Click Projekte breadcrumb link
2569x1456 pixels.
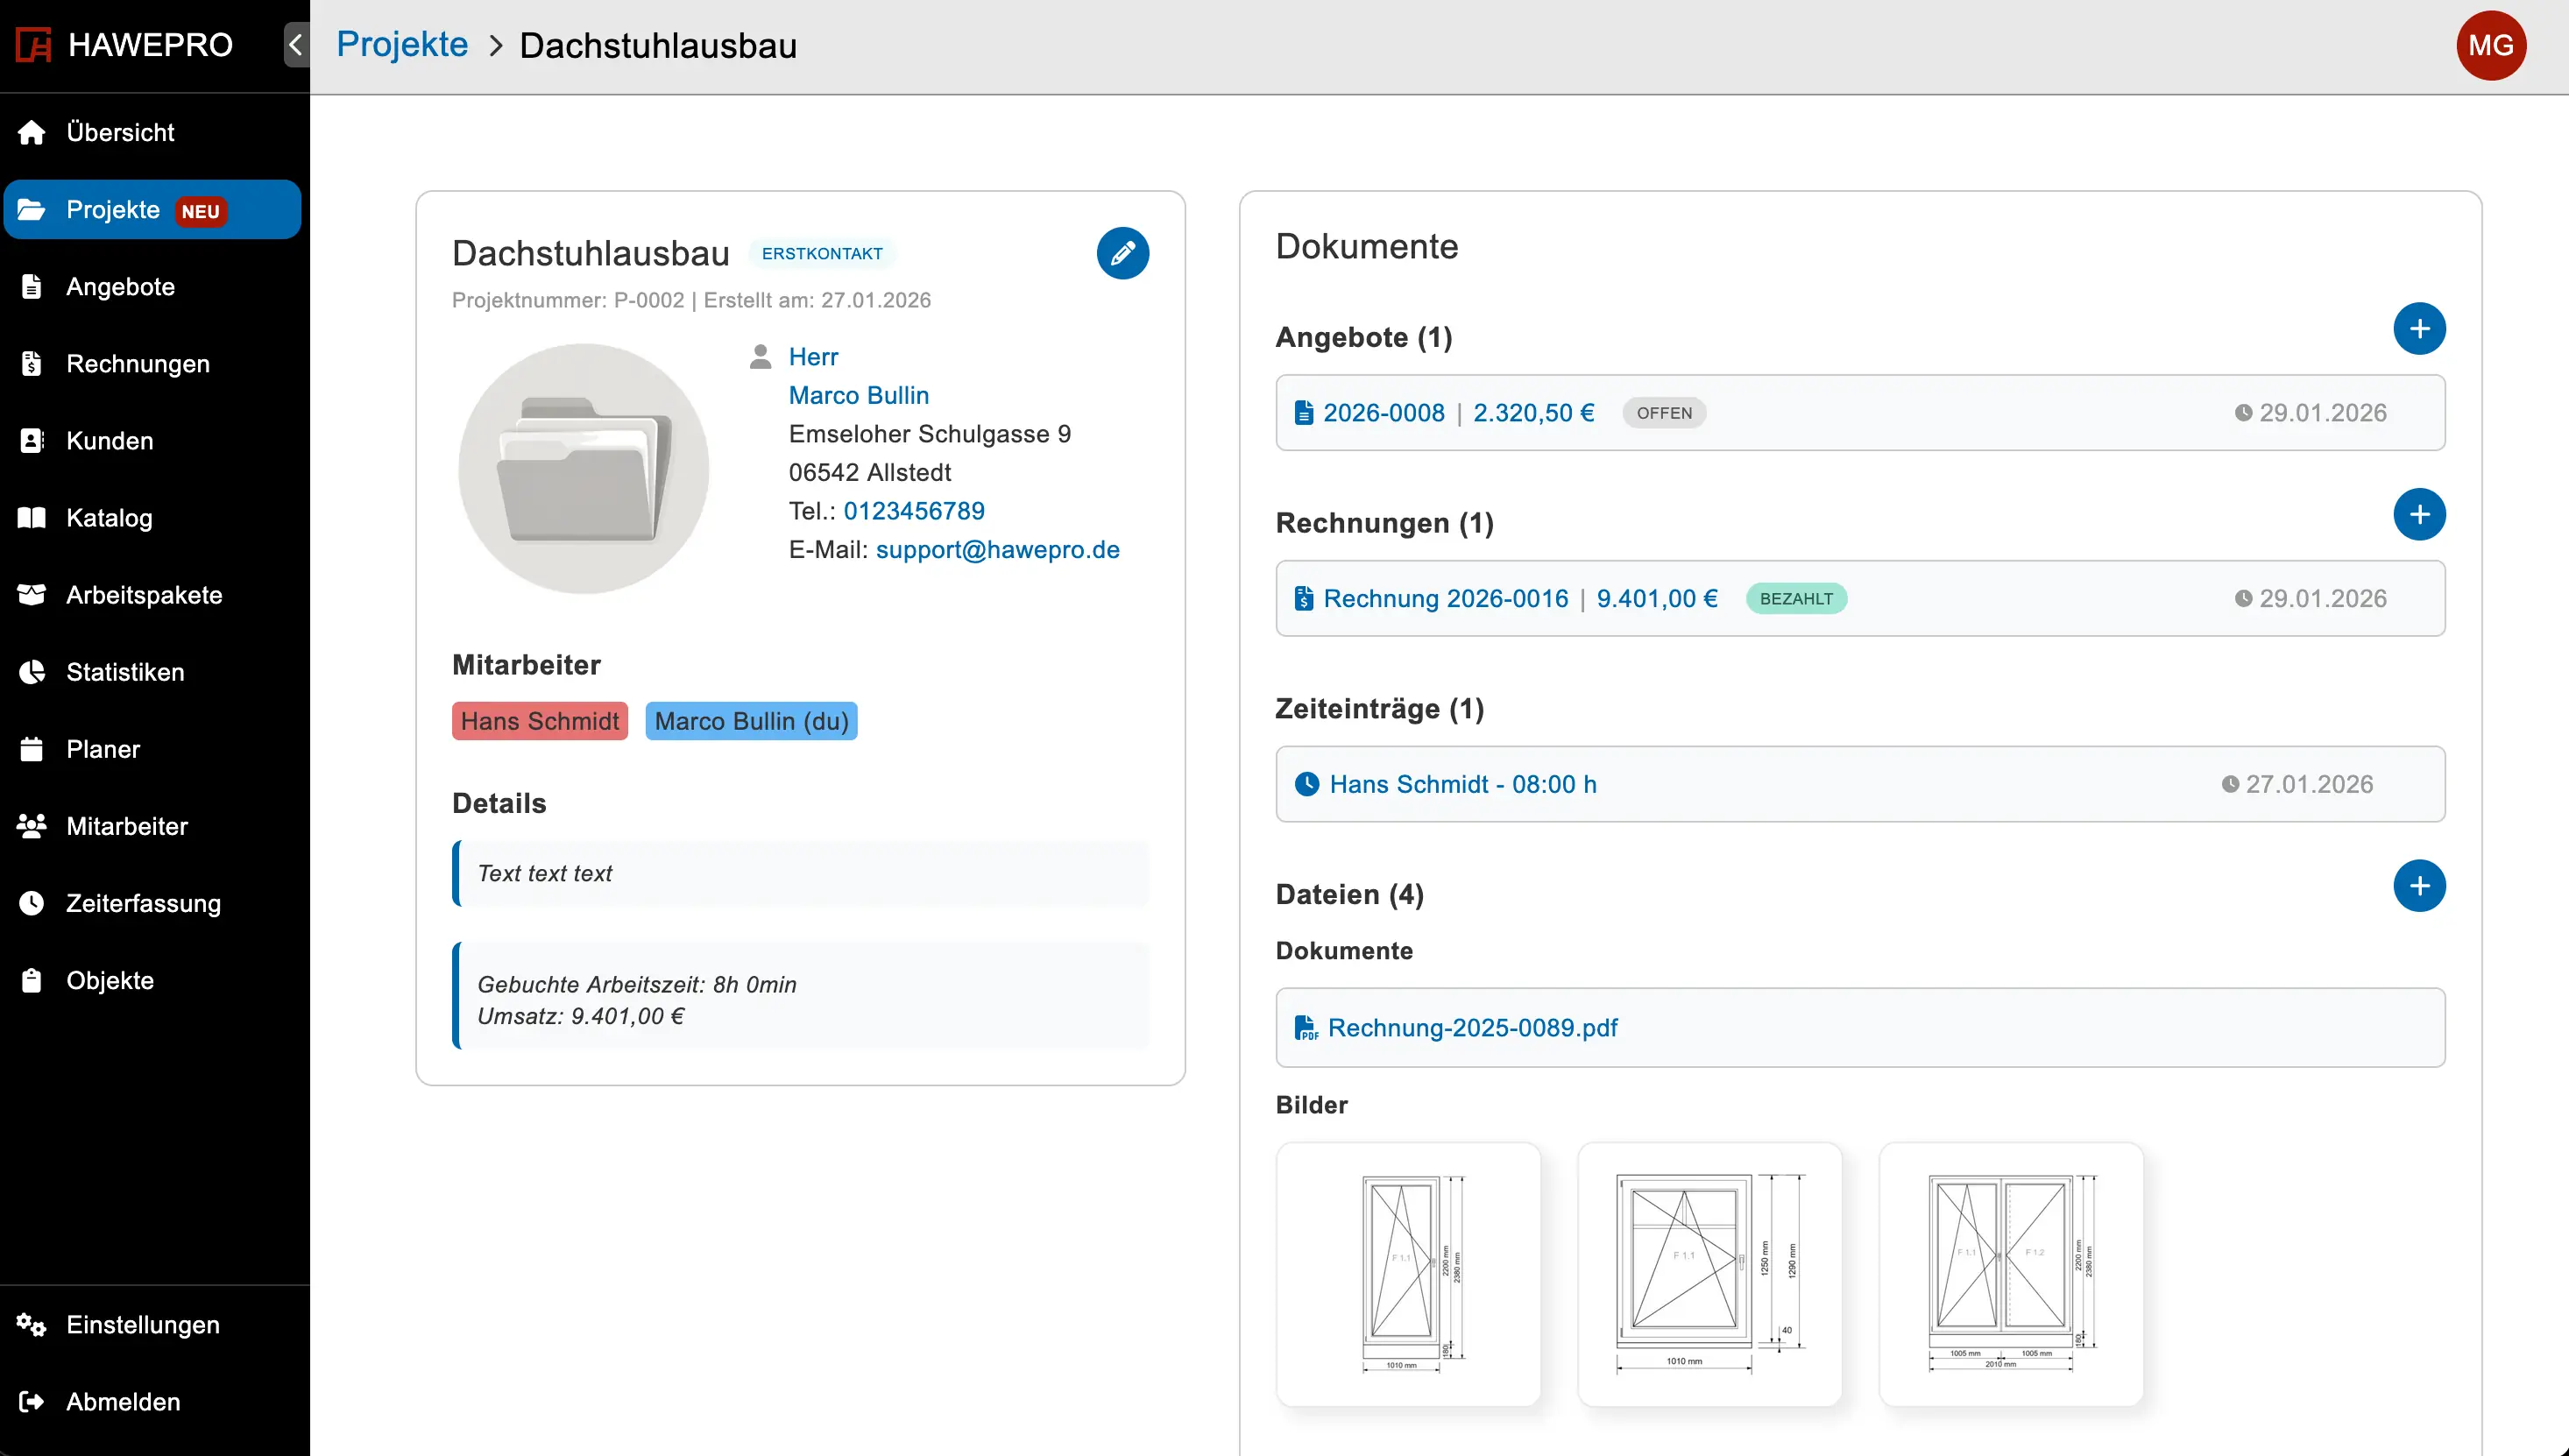[x=402, y=45]
